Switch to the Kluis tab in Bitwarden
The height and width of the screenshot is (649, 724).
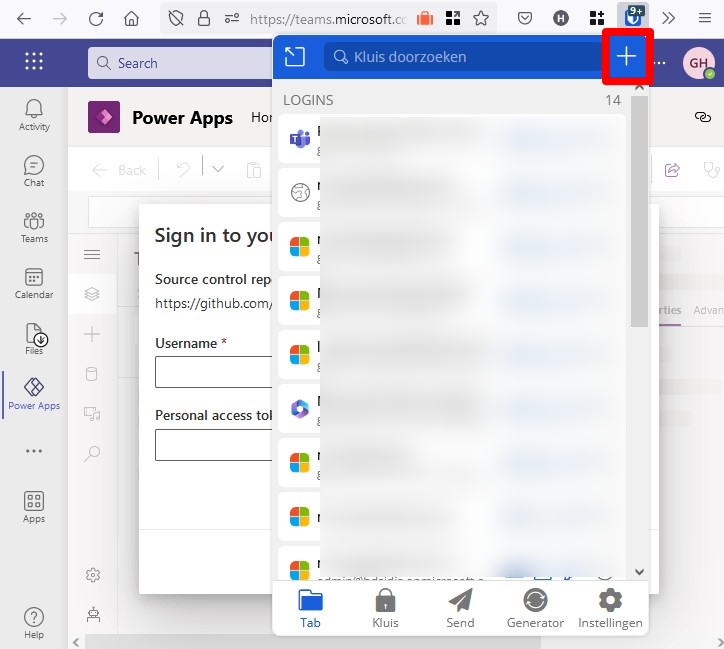pyautogui.click(x=385, y=608)
